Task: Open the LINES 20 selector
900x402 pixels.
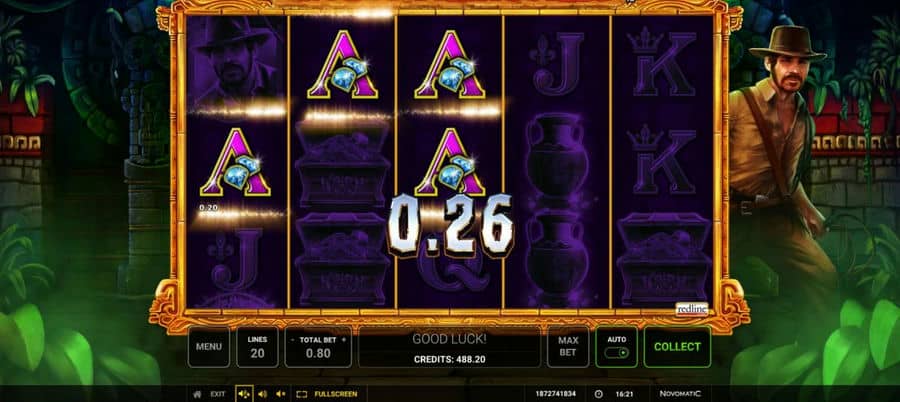Action: click(x=257, y=347)
